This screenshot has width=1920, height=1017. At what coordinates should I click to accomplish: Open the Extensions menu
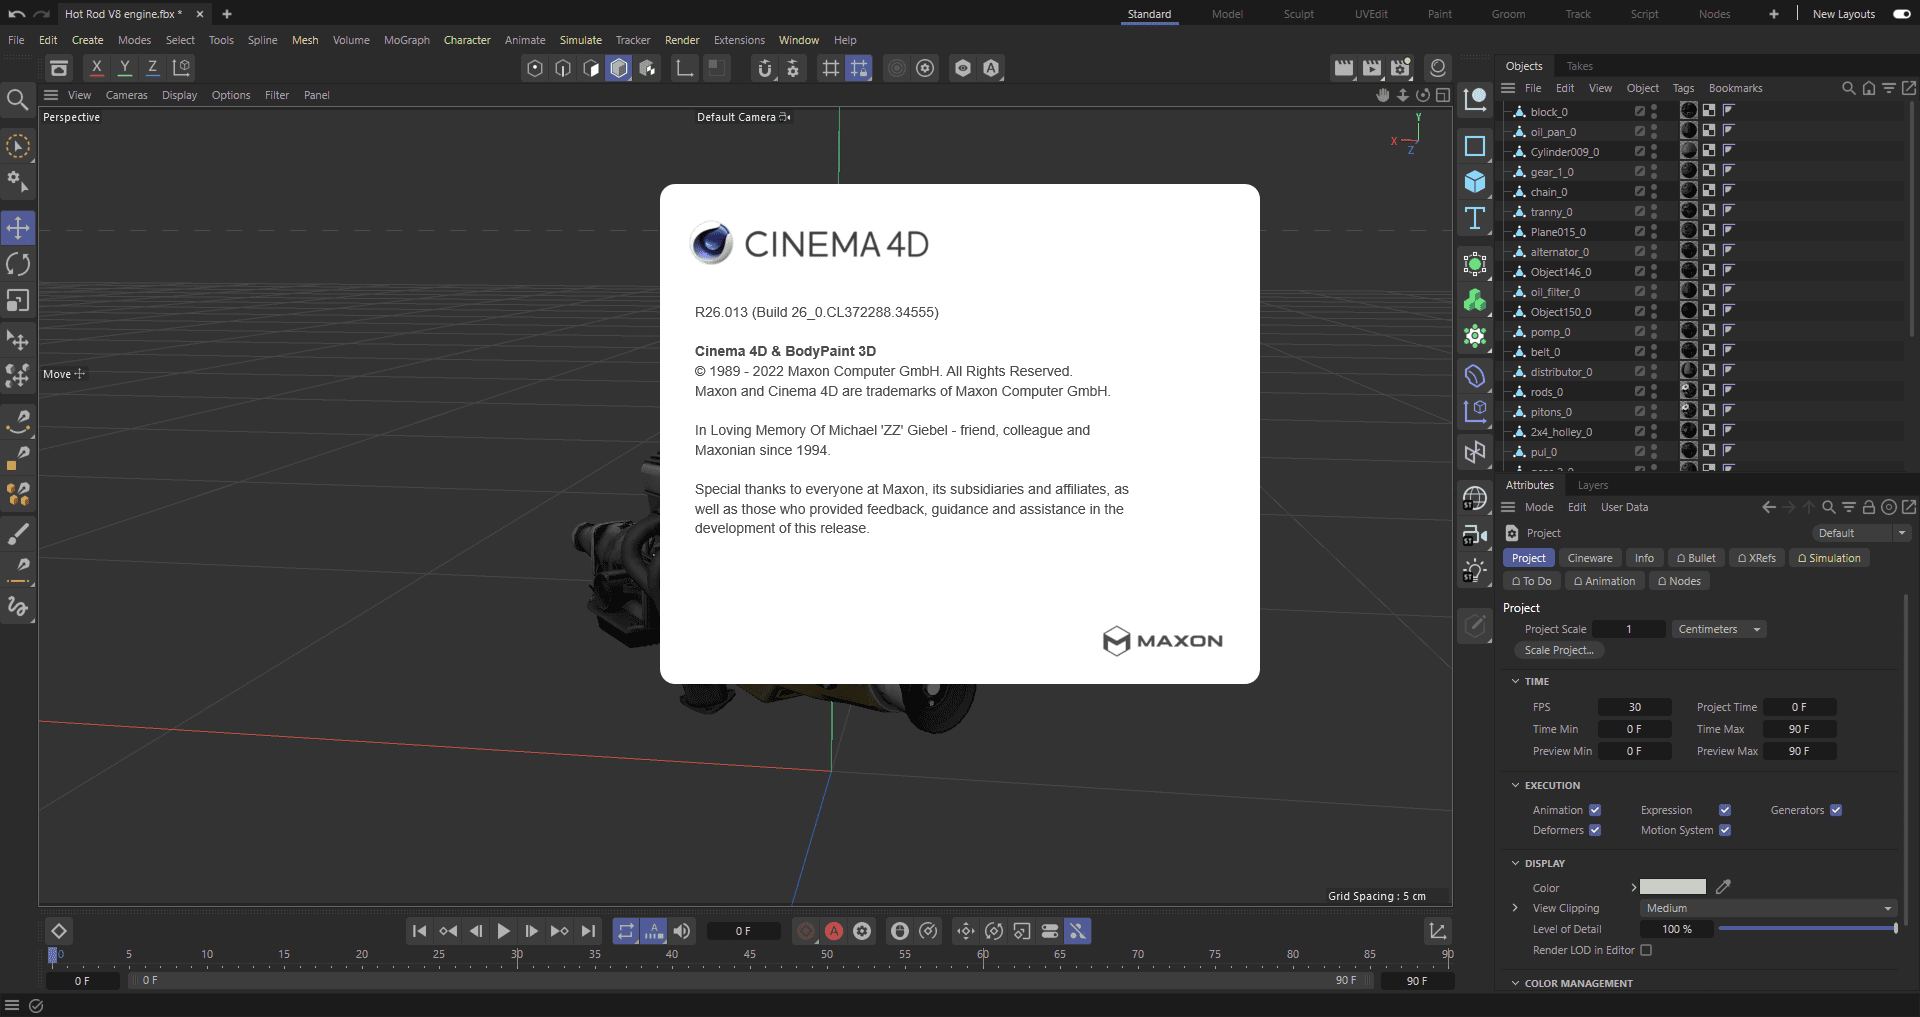(x=739, y=40)
